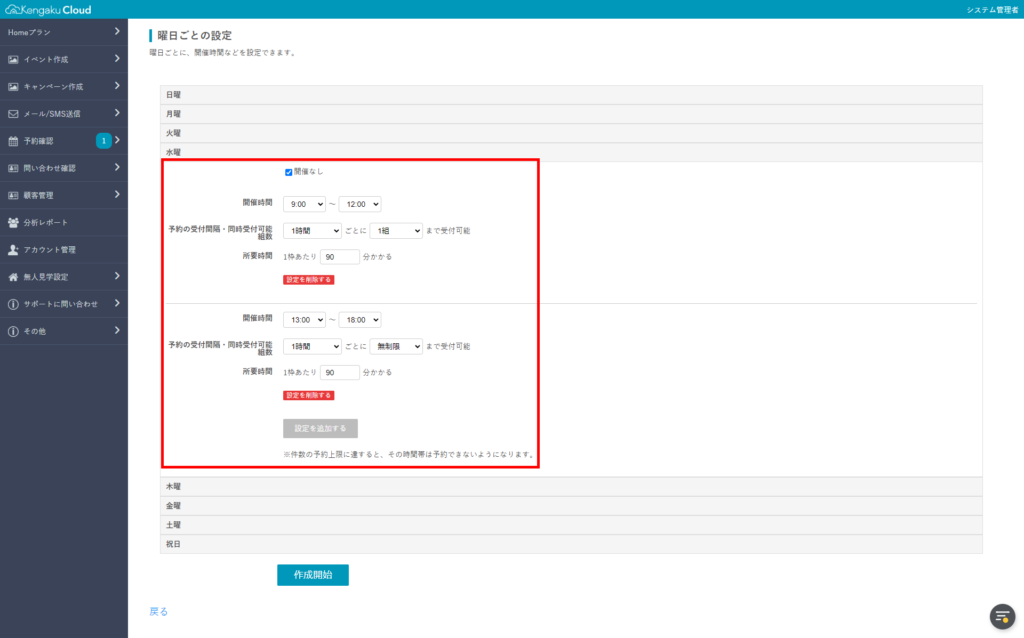Click the その他 info icon

point(13,332)
